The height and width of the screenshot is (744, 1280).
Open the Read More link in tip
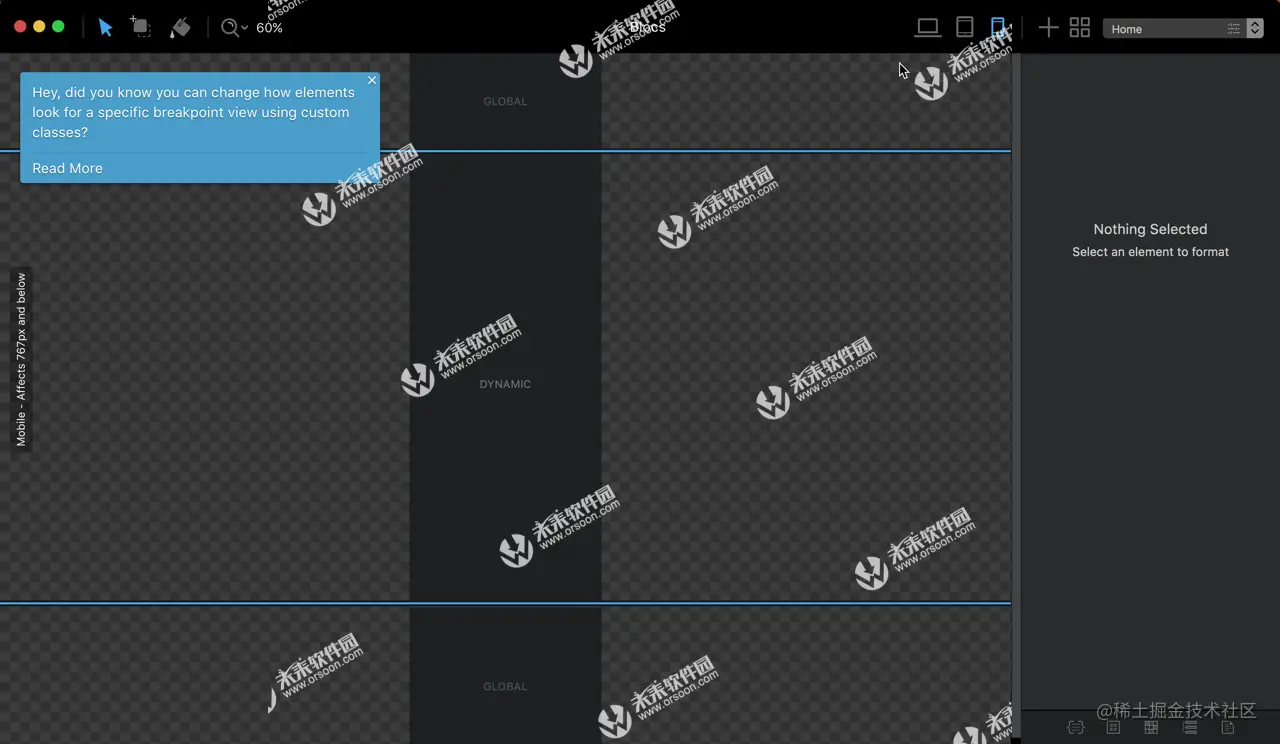point(67,168)
